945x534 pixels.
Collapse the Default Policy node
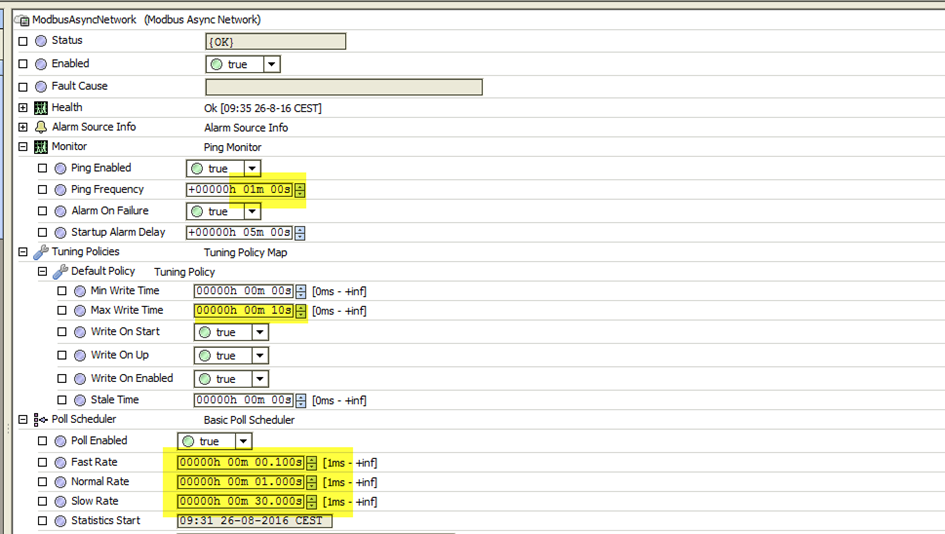pos(42,271)
